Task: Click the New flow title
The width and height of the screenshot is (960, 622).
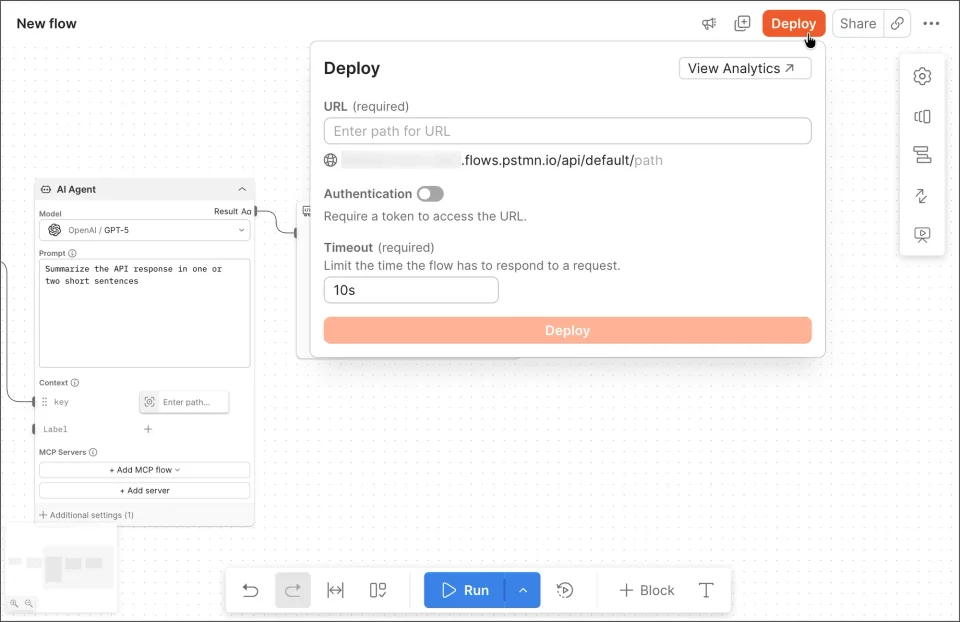Action: tap(47, 24)
